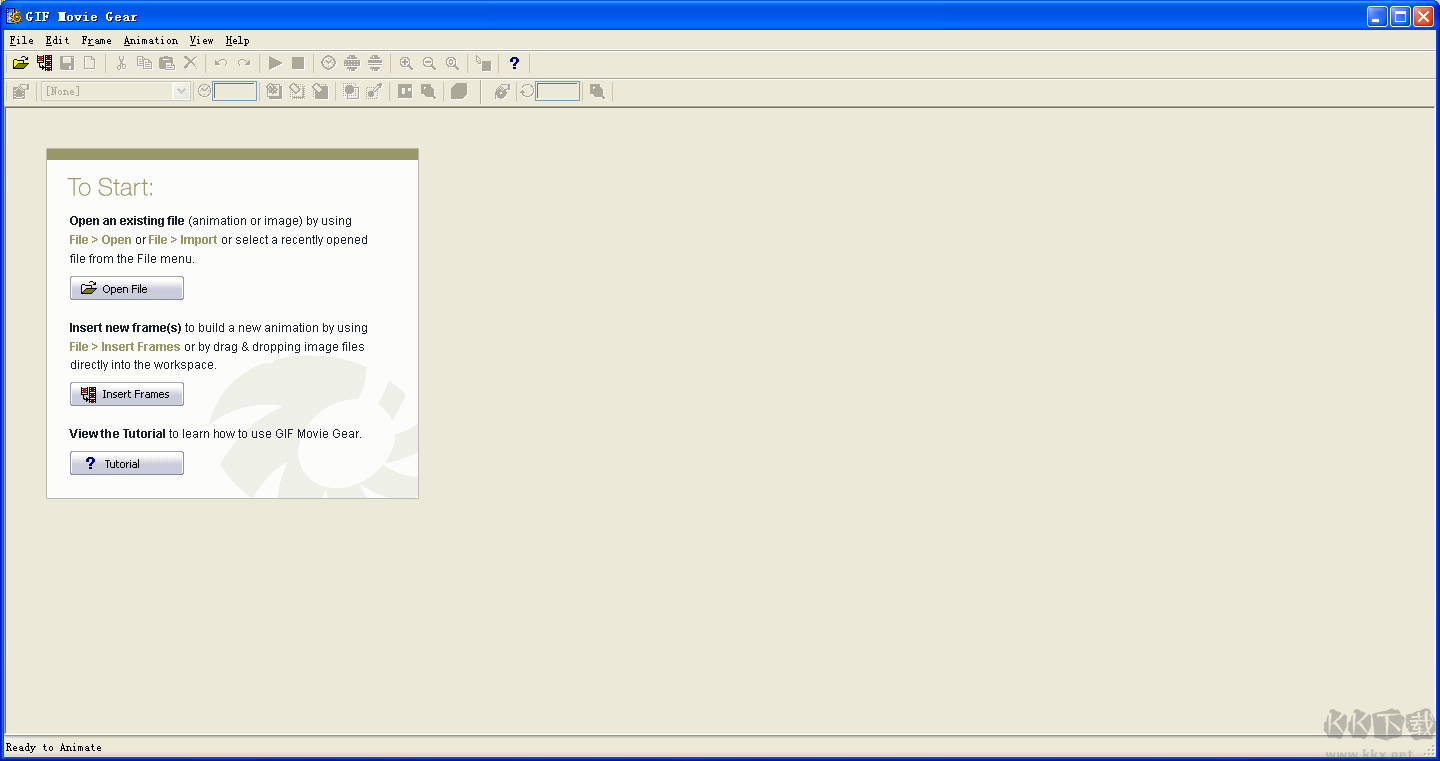Maximize the GIF Movie Gear window
The image size is (1440, 761).
[x=1400, y=16]
